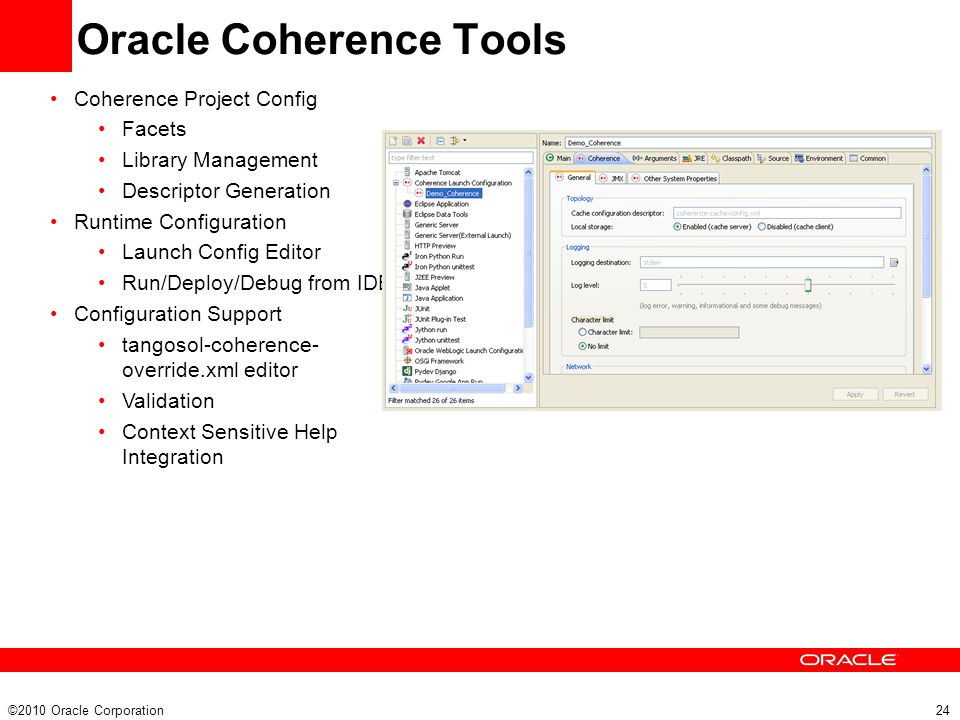
Task: Click the tree list scroll-down arrow
Action: pos(528,378)
